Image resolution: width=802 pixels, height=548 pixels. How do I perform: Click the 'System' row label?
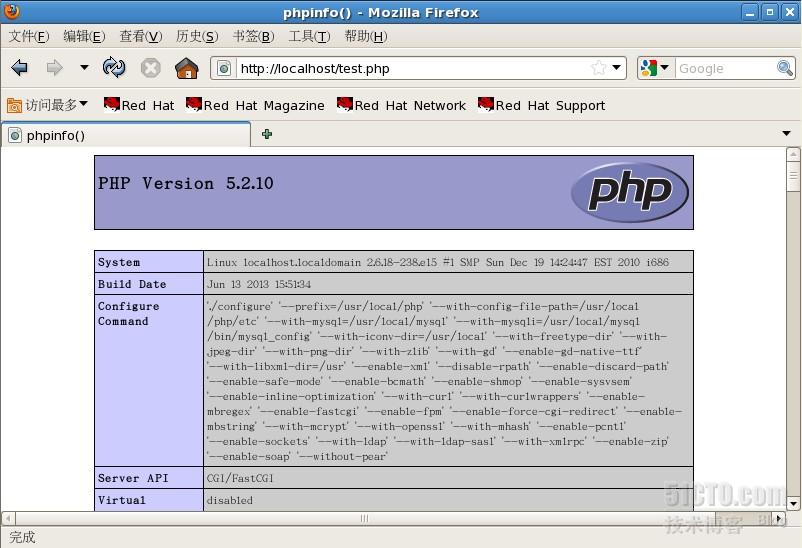coord(119,262)
